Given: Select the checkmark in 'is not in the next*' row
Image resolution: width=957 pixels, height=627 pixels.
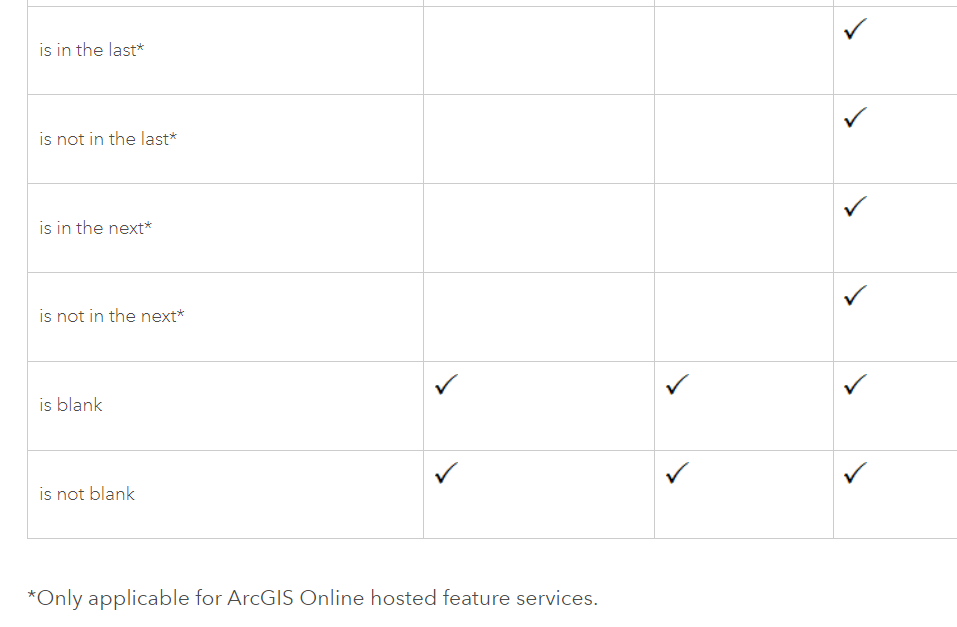Looking at the screenshot, I should (854, 296).
